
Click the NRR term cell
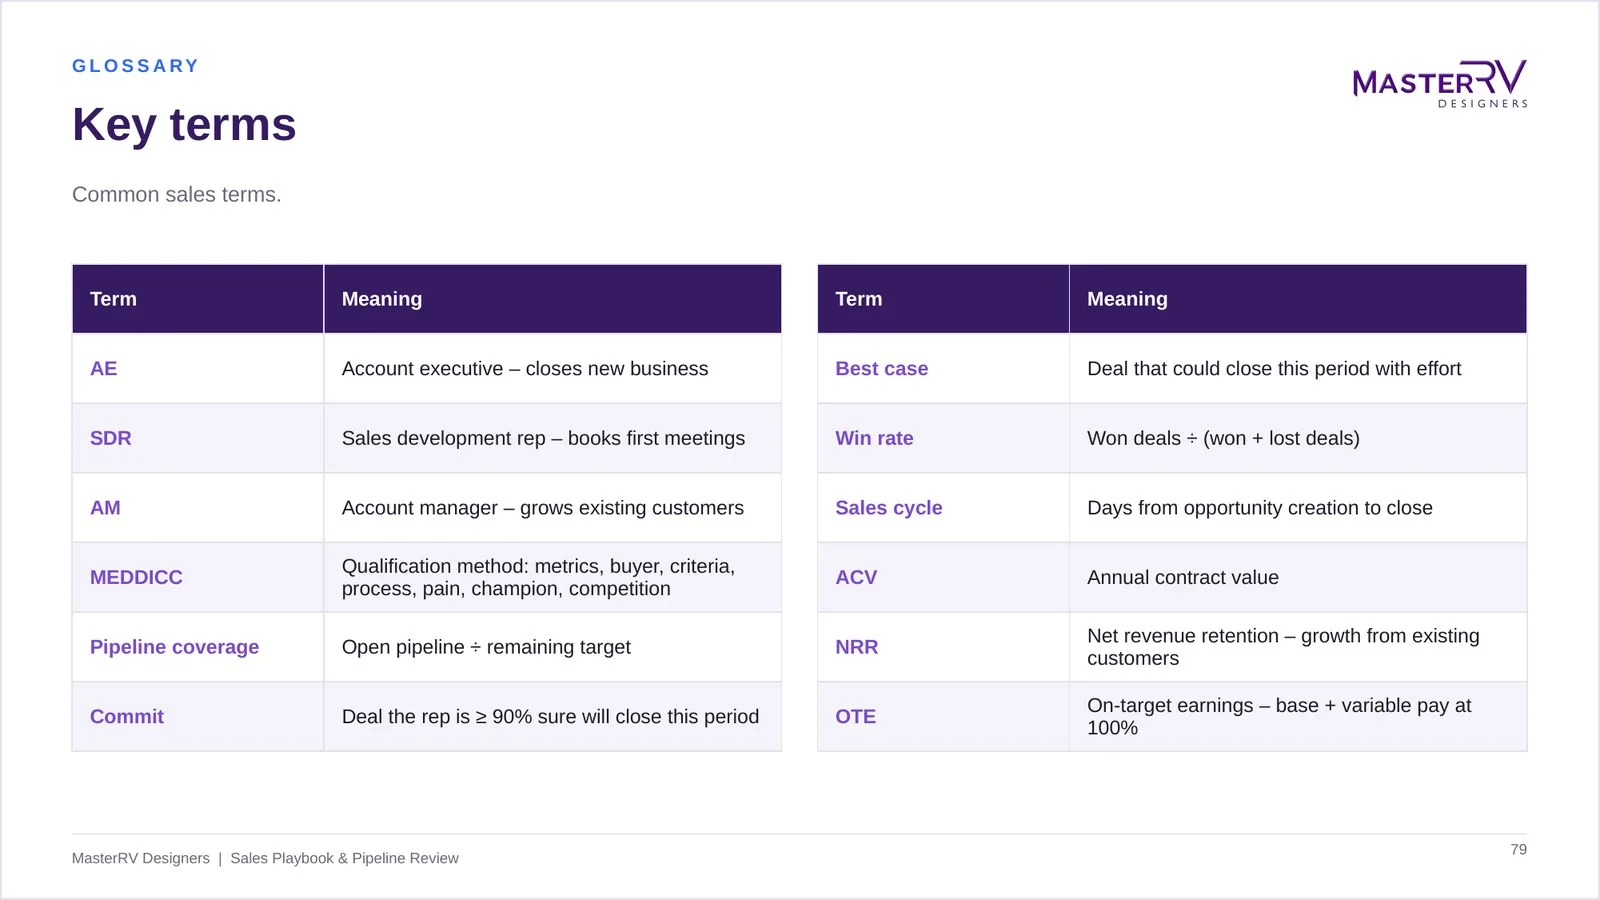point(943,647)
